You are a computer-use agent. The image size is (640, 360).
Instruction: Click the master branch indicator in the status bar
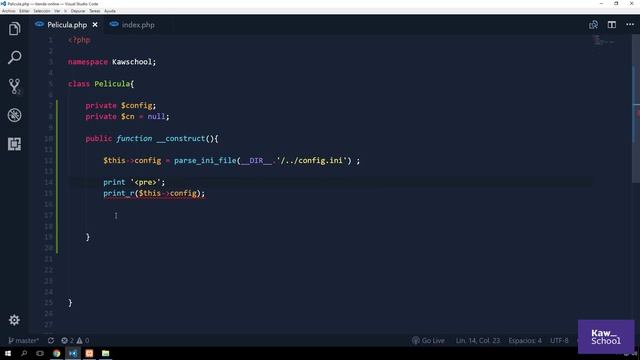(24, 340)
